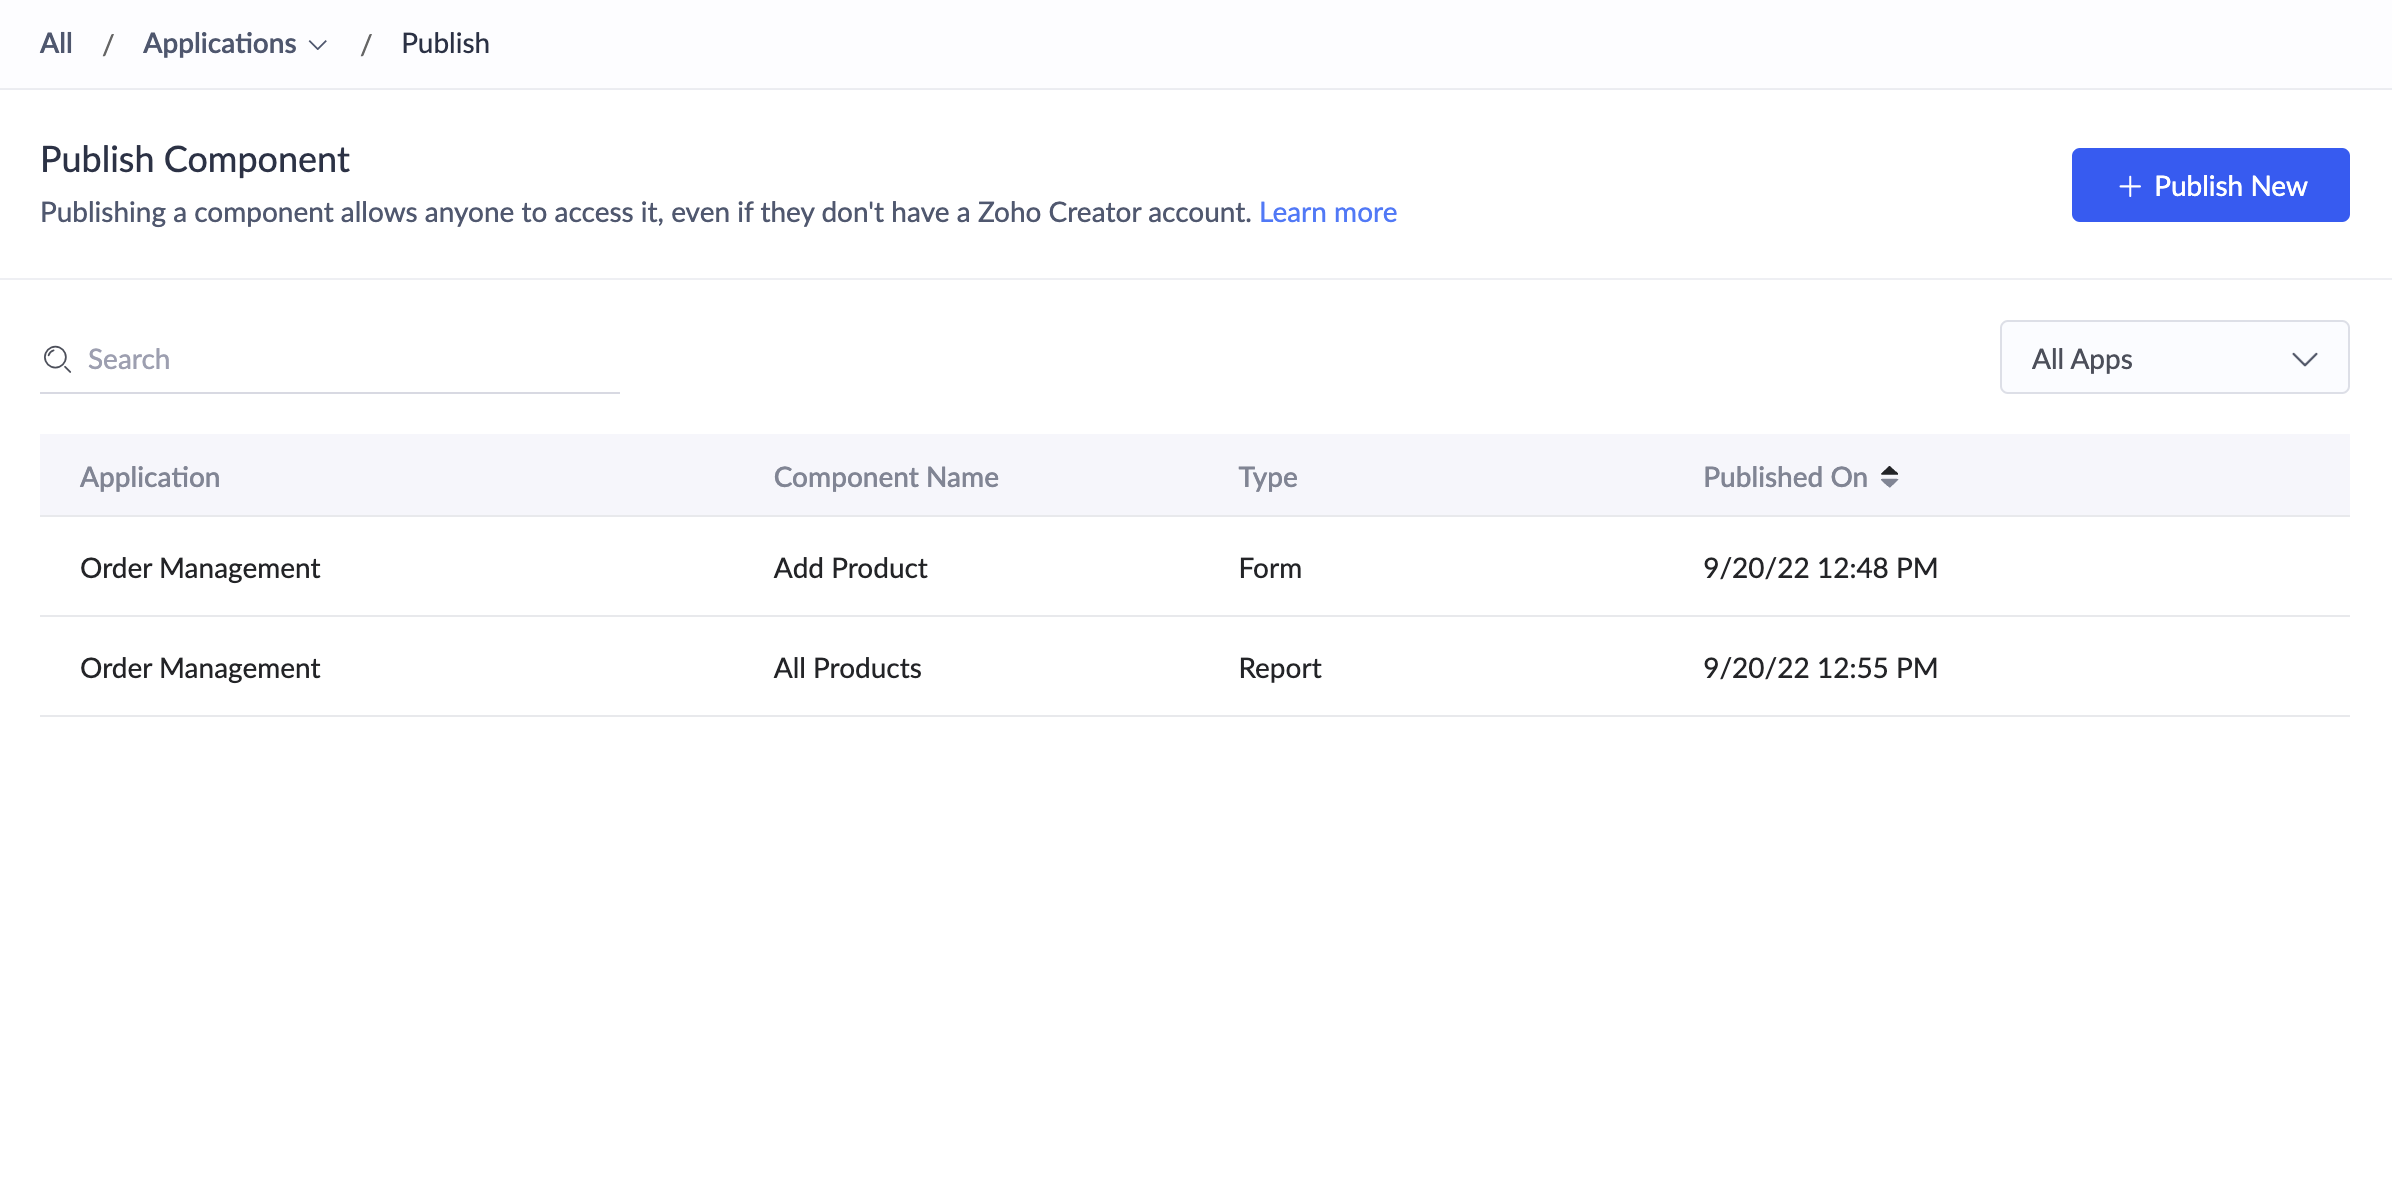
Task: Click the Published On sort arrows
Action: (x=1889, y=477)
